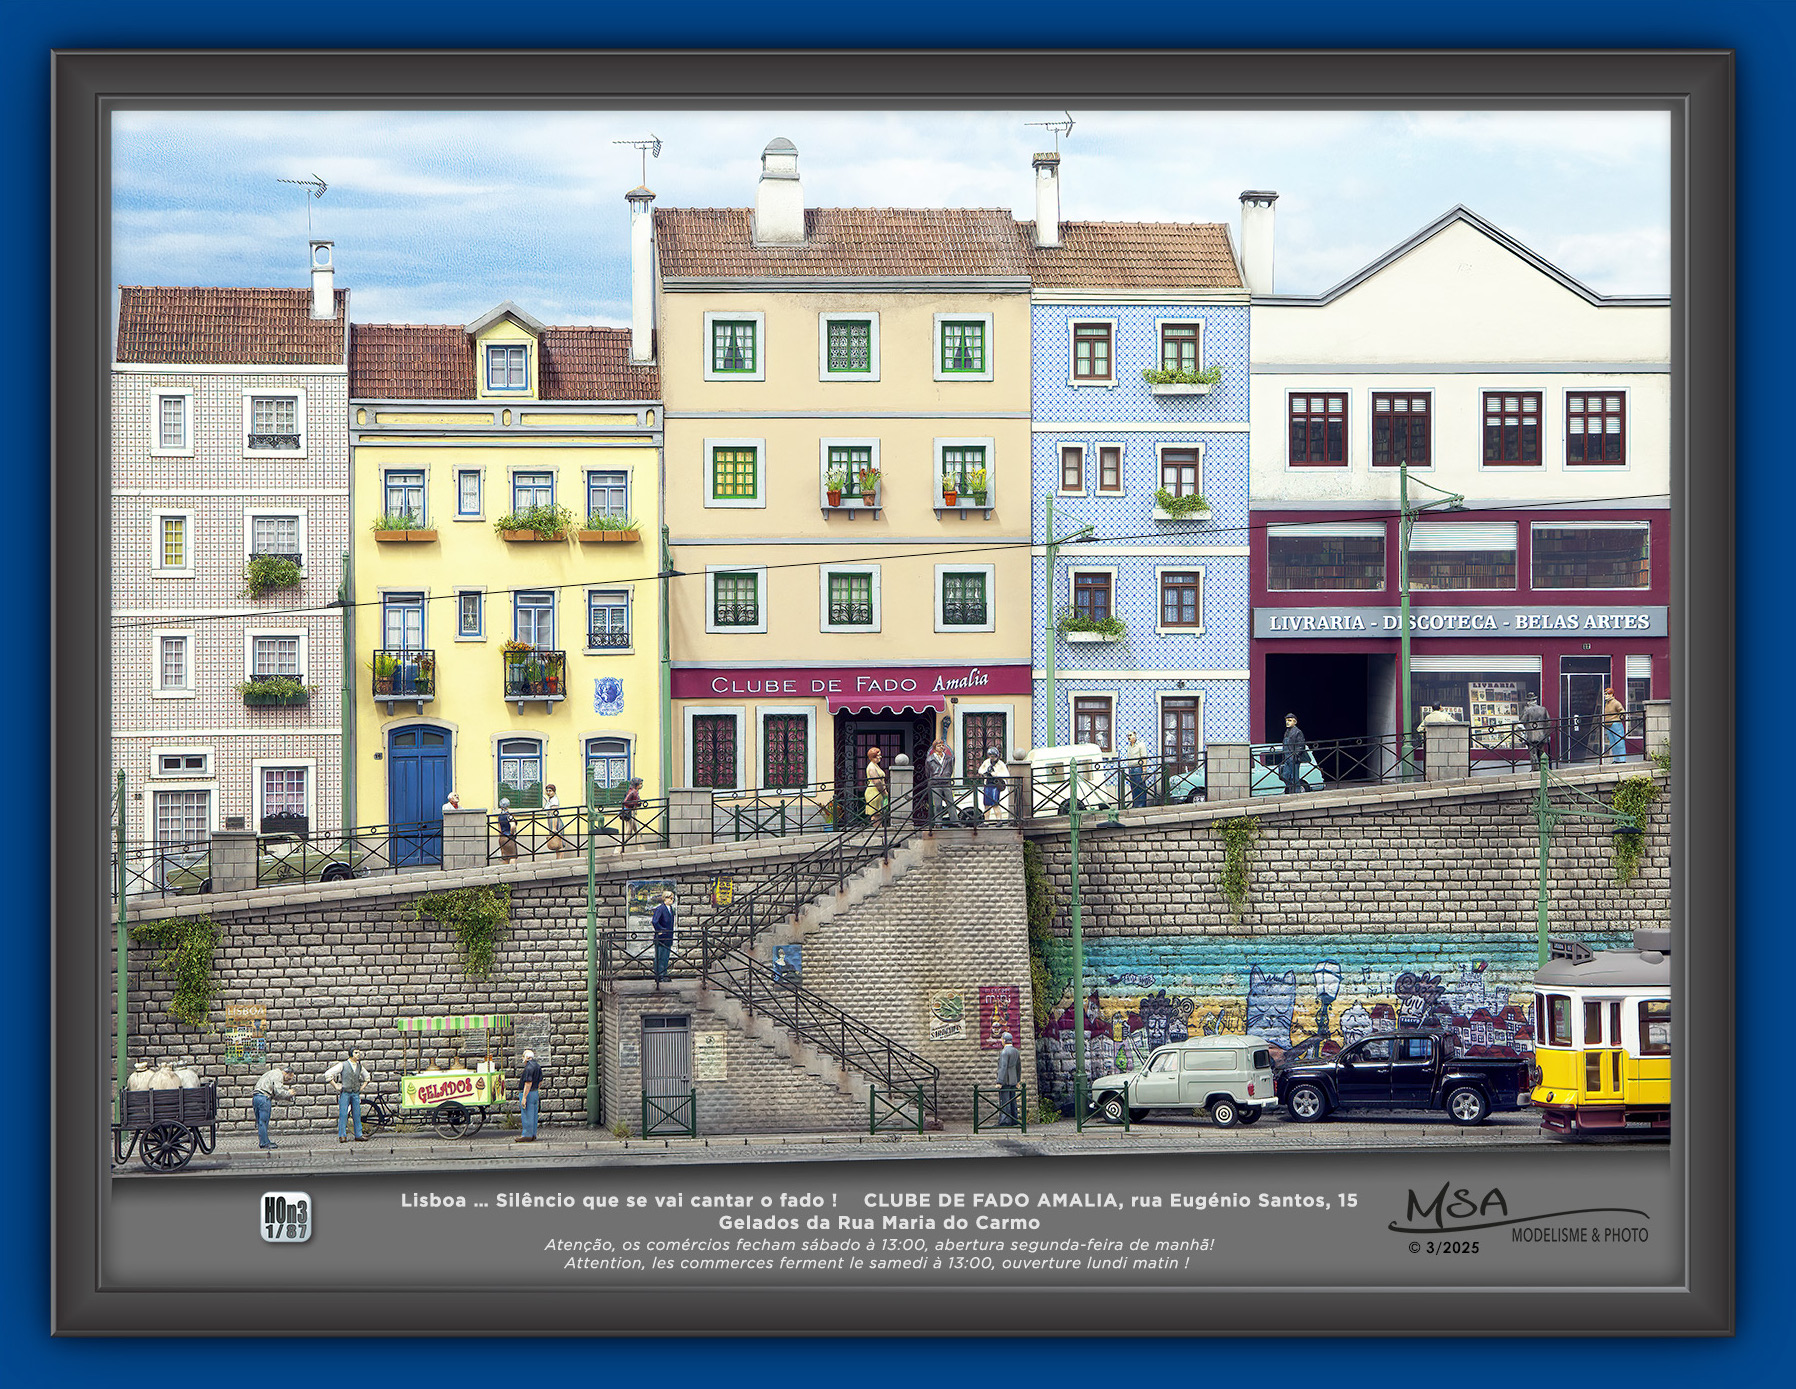Viewport: 1796px width, 1389px height.
Task: Click the MSA Modelisme & Photo logo
Action: tap(1518, 1214)
